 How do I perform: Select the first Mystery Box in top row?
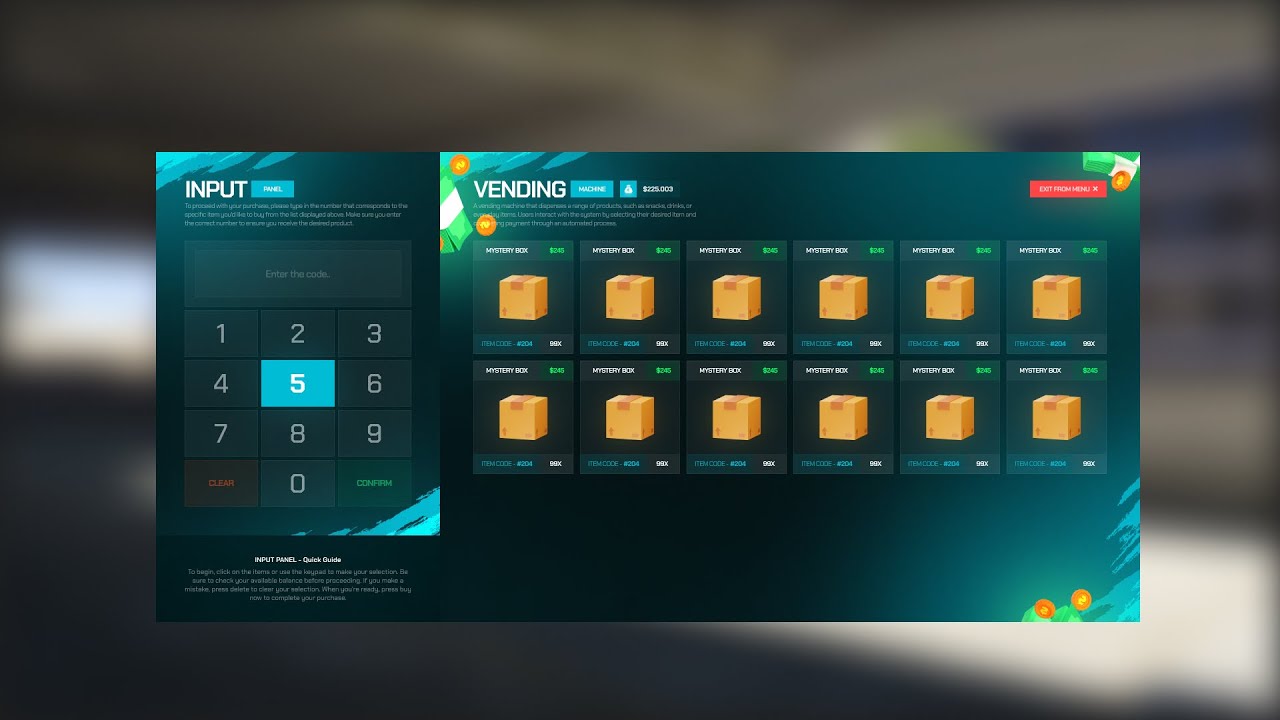tap(523, 297)
